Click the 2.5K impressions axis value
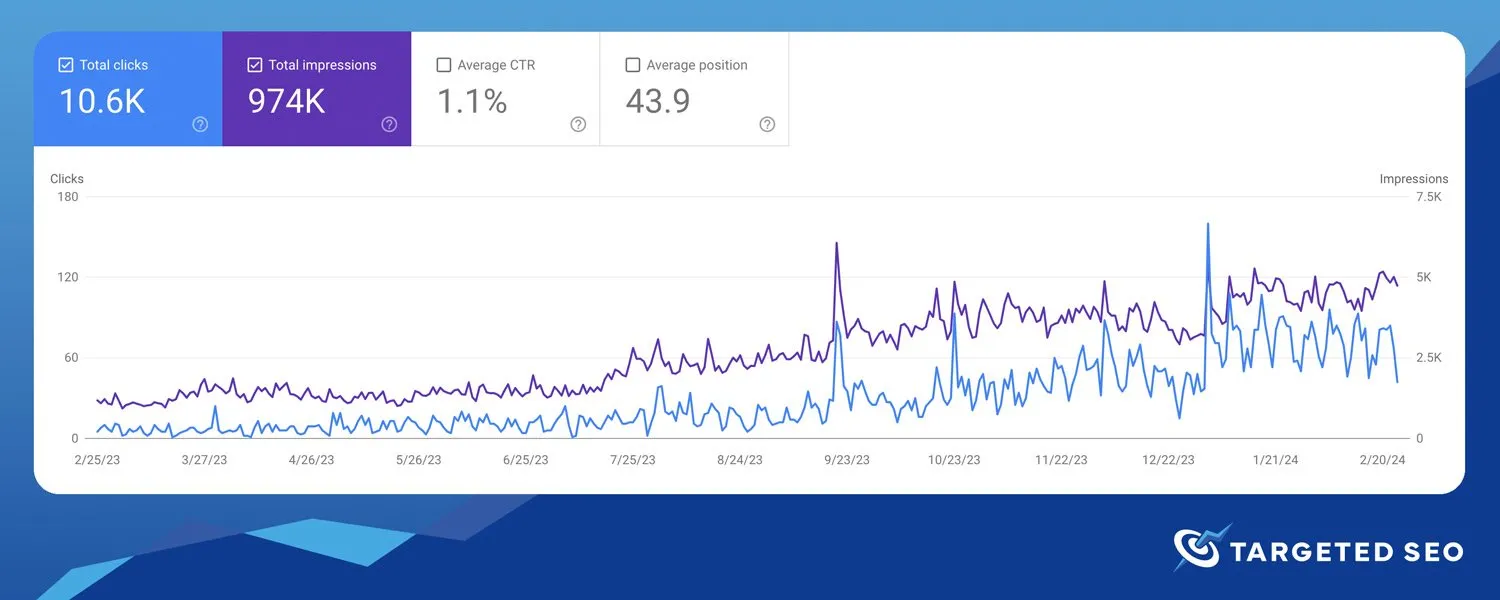This screenshot has height=600, width=1500. pyautogui.click(x=1430, y=358)
